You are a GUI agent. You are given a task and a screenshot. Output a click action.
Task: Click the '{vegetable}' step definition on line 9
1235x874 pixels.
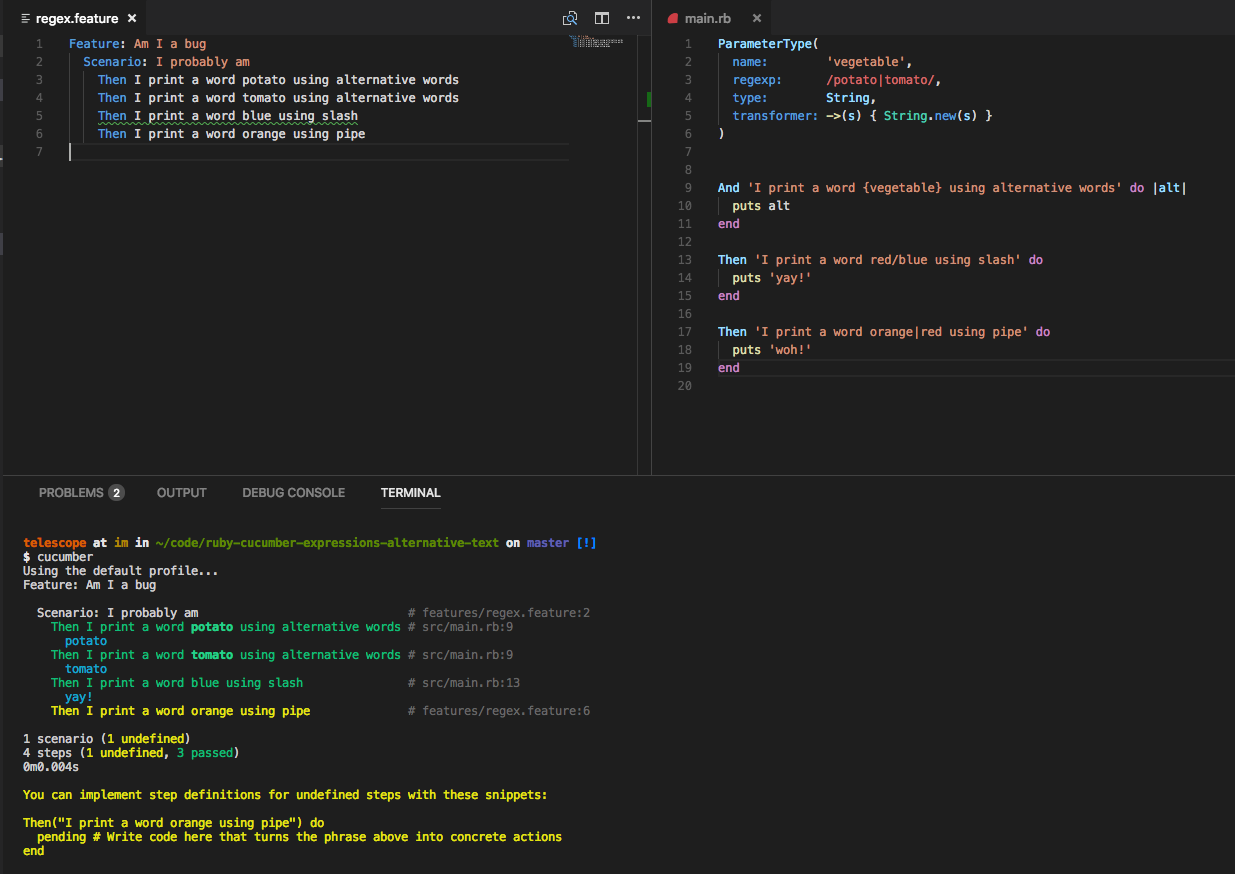[x=952, y=188]
